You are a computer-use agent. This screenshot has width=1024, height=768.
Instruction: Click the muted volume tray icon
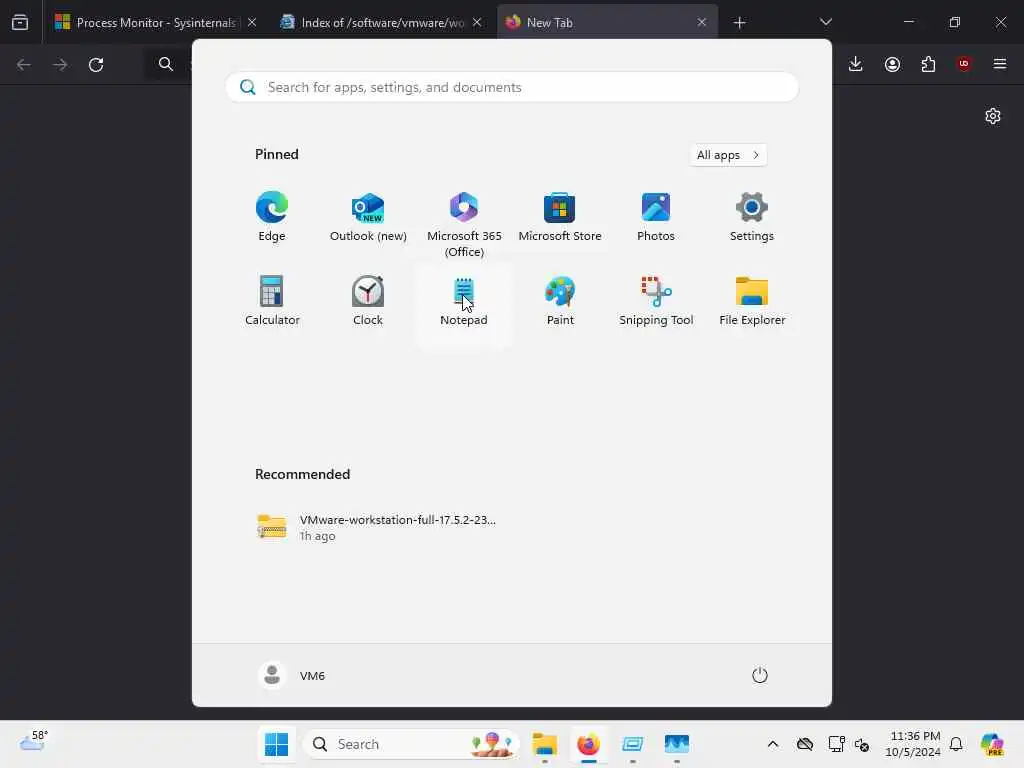(x=862, y=744)
